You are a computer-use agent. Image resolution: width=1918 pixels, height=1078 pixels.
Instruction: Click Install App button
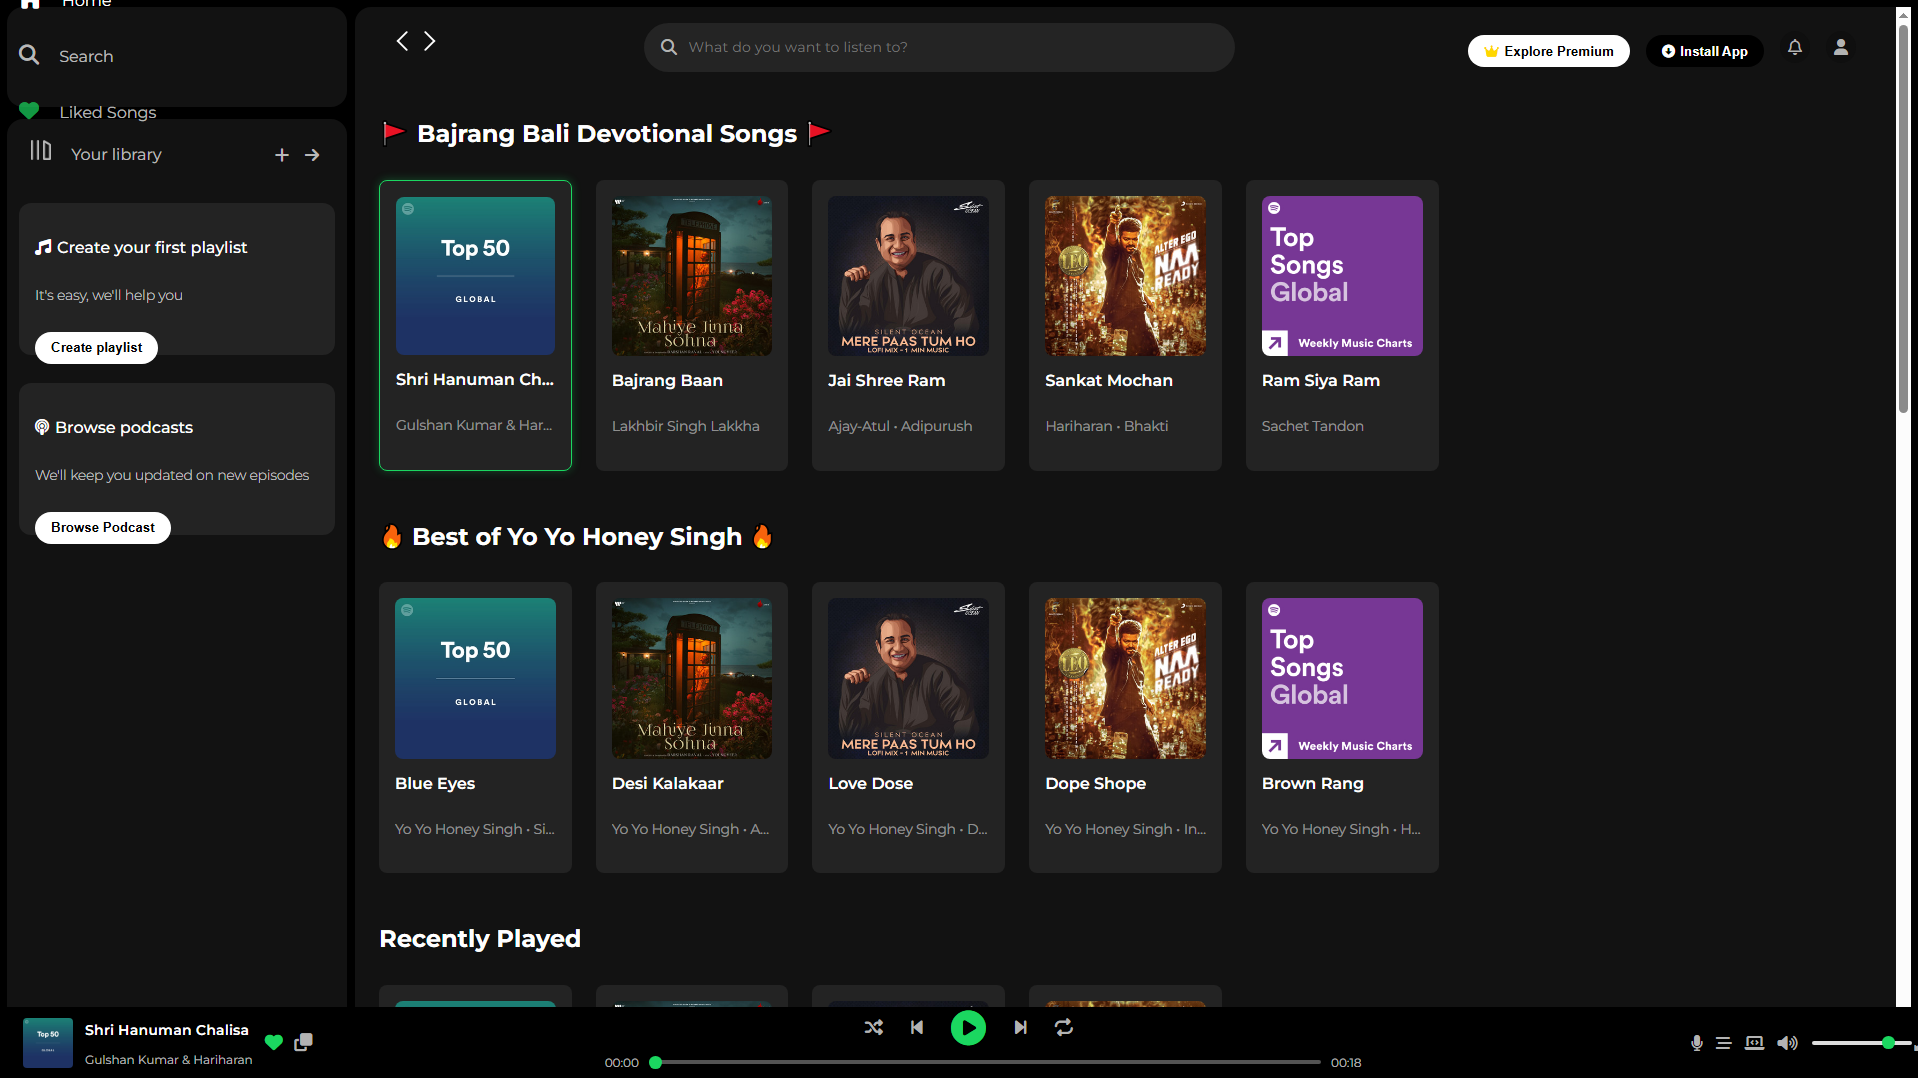click(1704, 51)
